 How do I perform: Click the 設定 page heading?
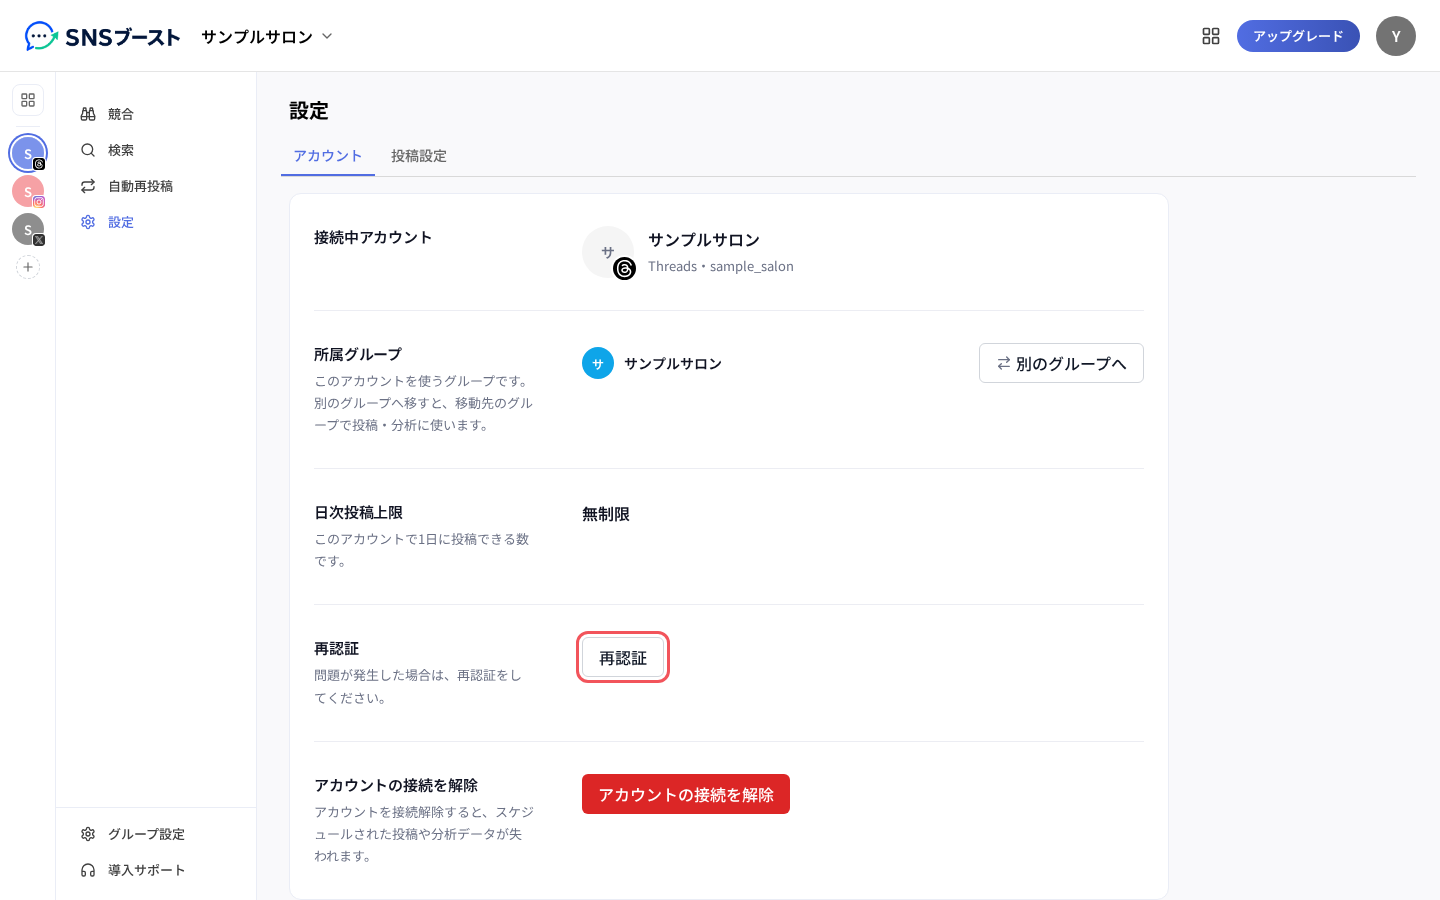(309, 111)
